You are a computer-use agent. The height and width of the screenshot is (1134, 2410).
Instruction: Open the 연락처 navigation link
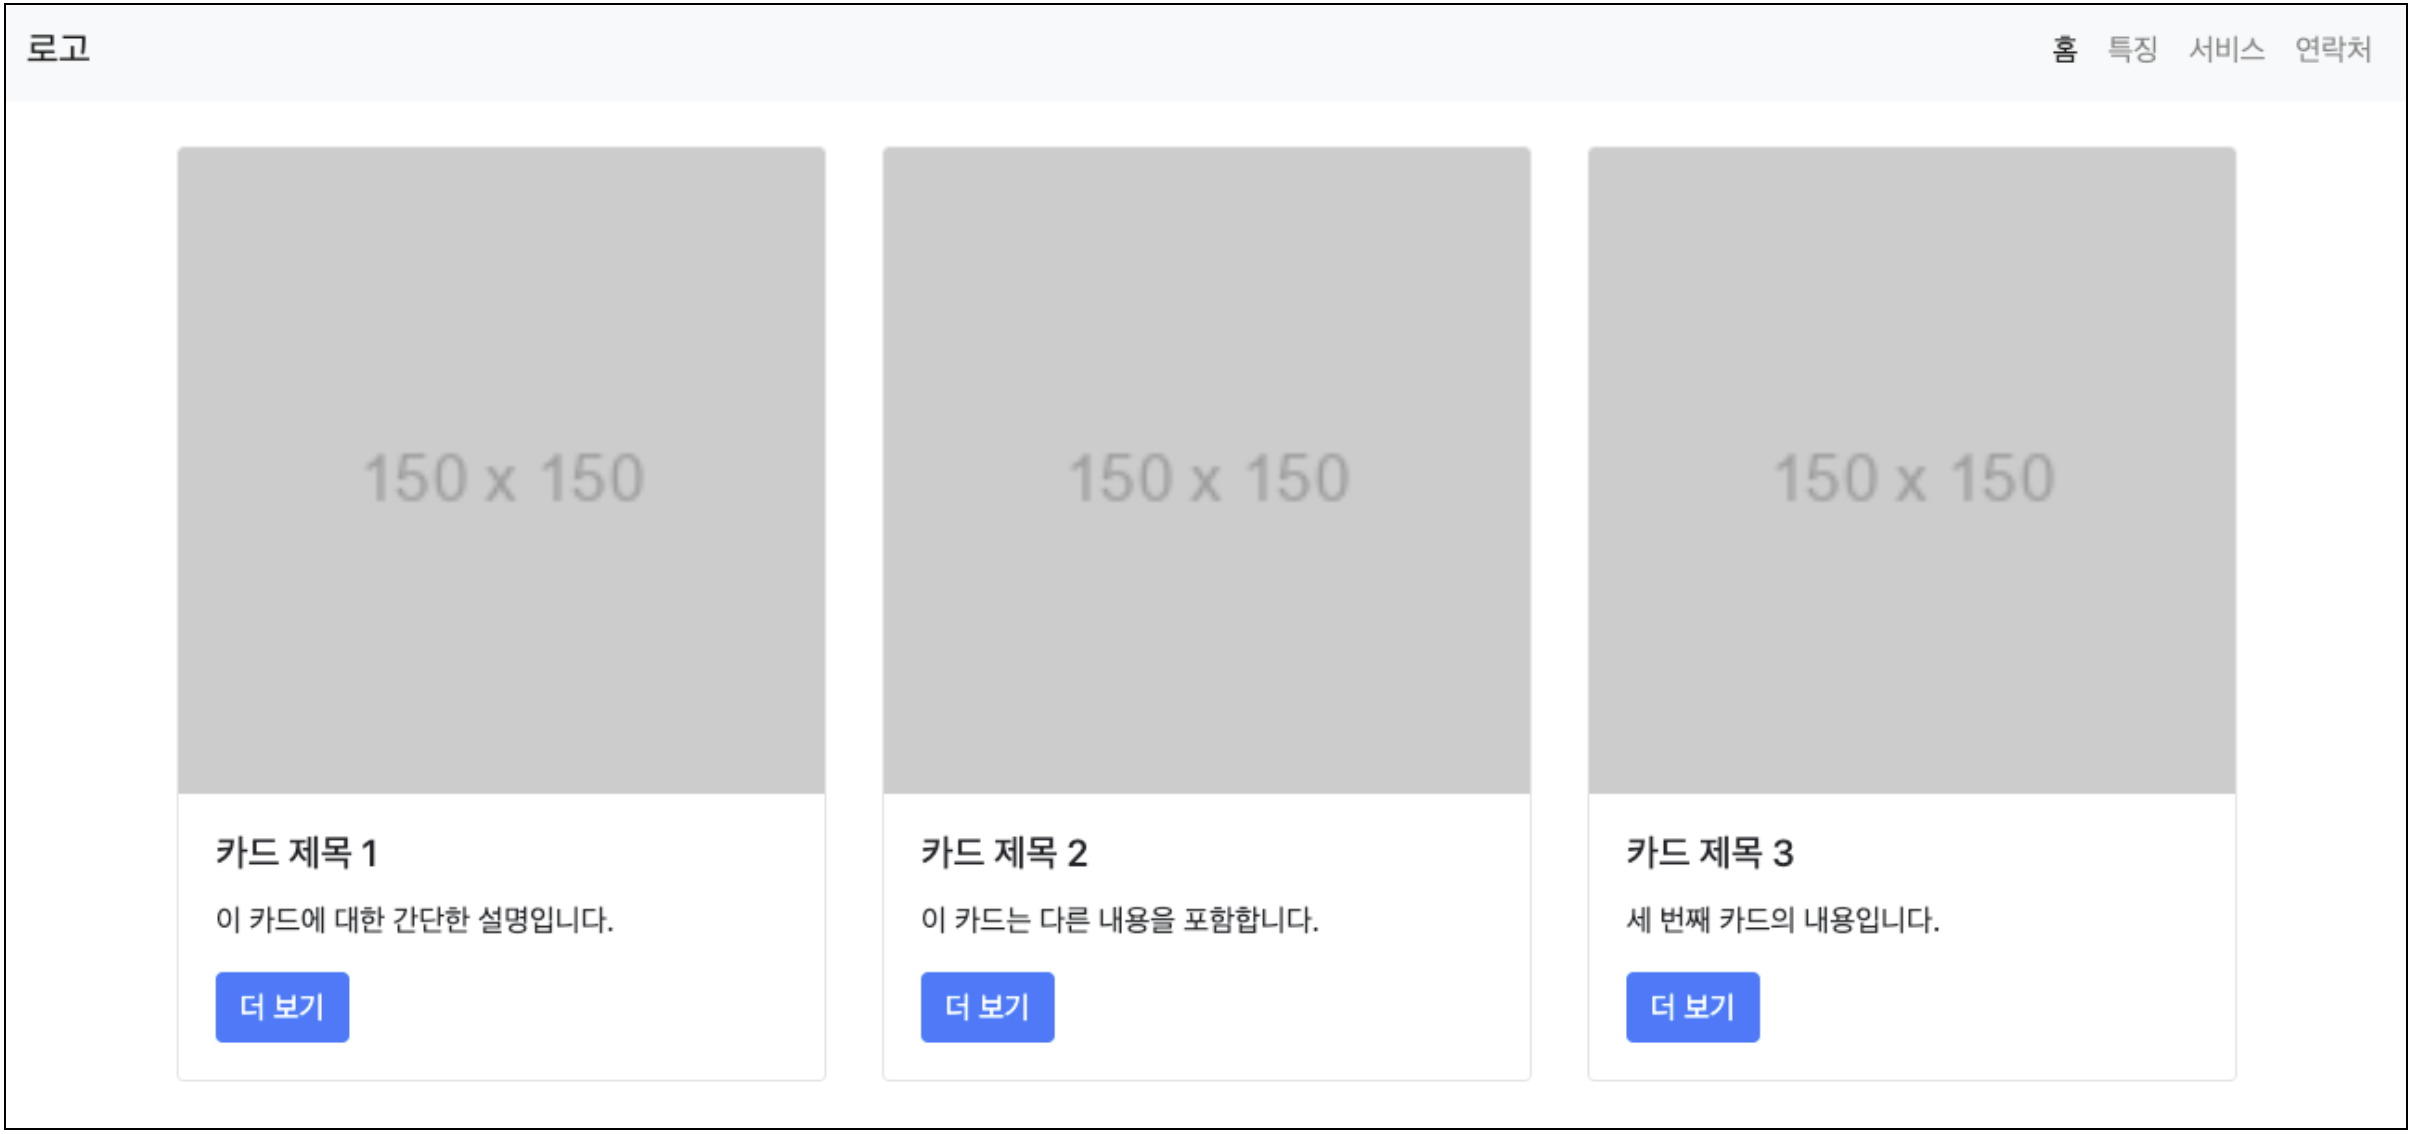(2332, 49)
